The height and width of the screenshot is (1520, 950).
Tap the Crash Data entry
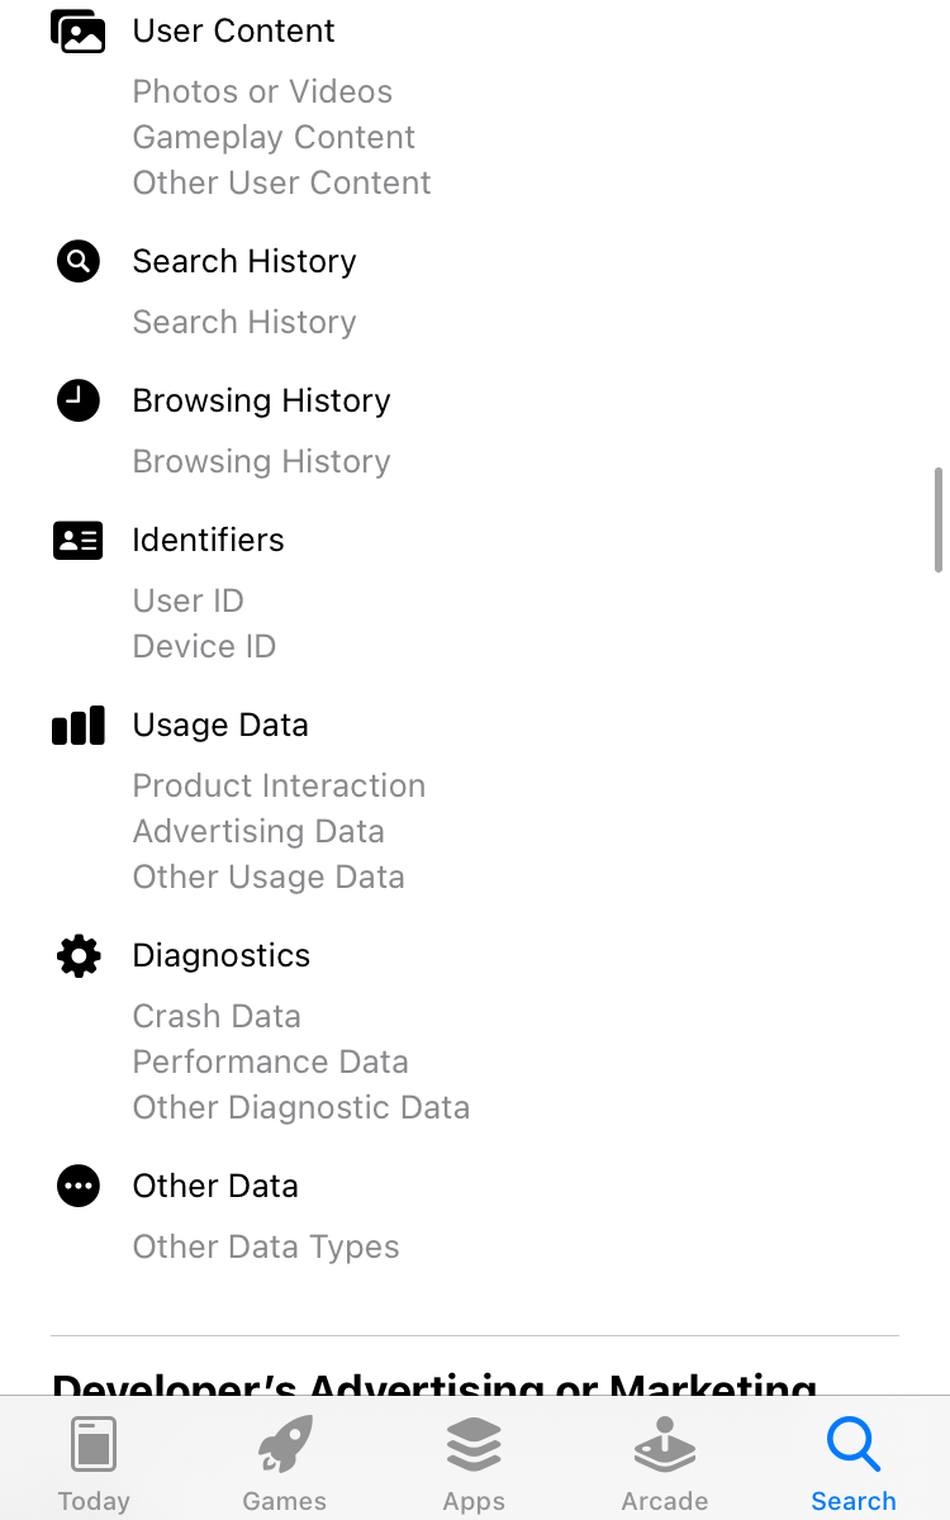(216, 1017)
